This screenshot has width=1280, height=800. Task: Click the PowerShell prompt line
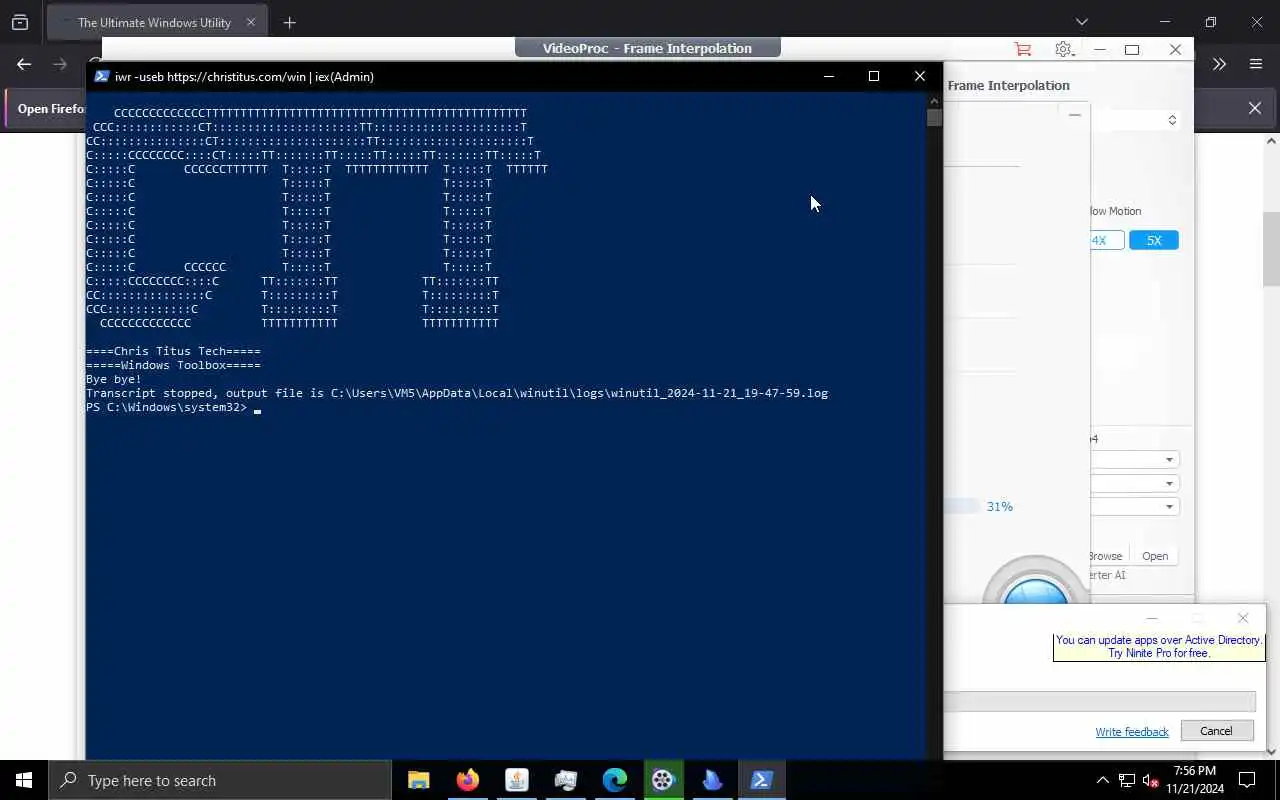click(x=173, y=408)
